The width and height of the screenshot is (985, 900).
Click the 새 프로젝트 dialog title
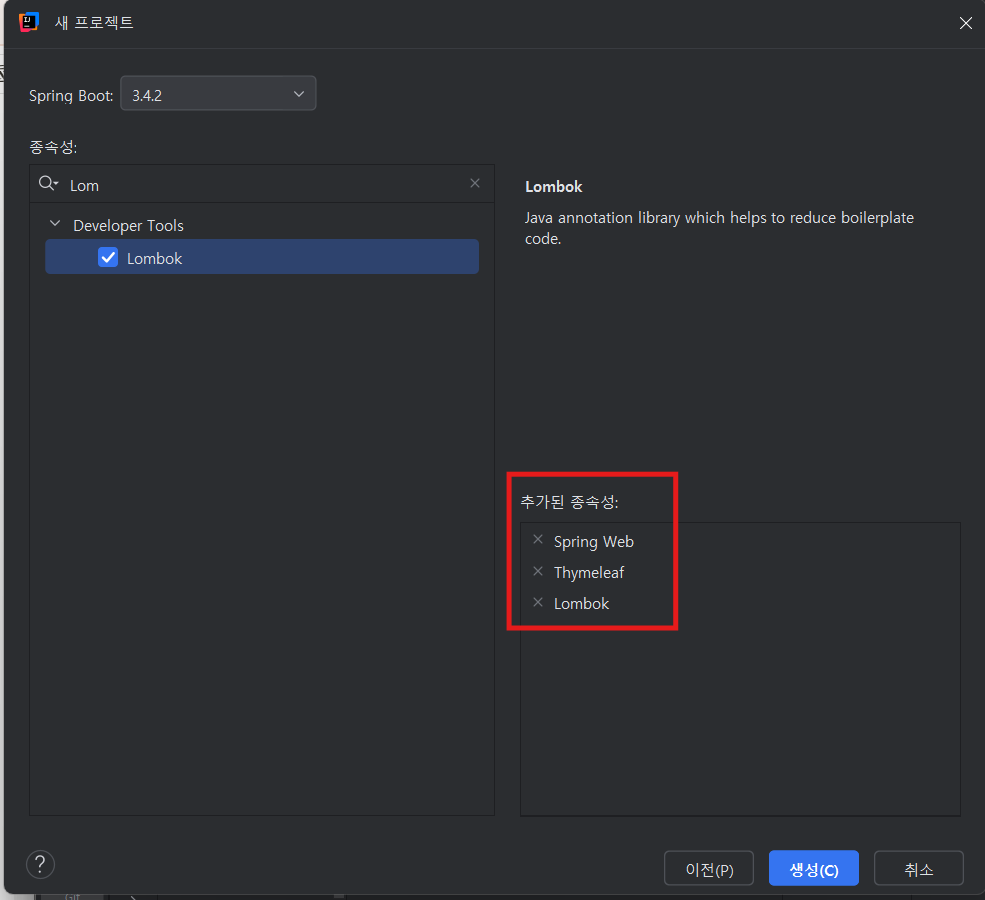tap(94, 23)
